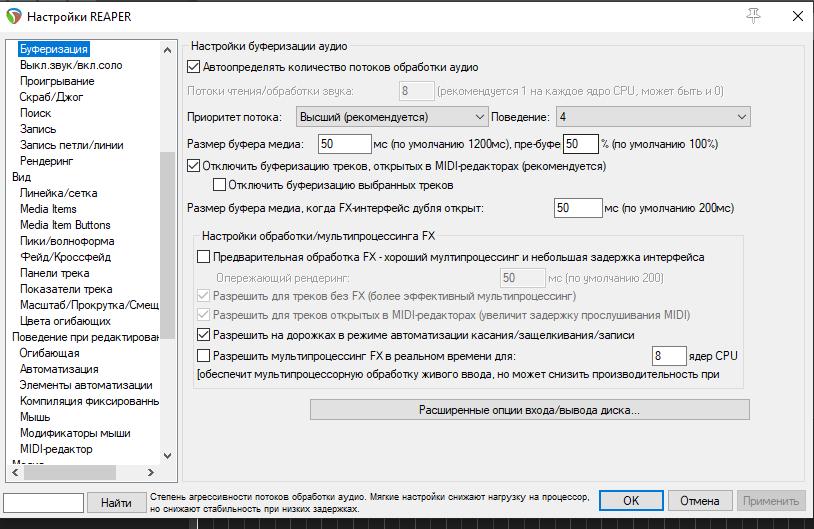
Task: Open 'Масштаб/Прокрутка/Смещ' settings page
Action: pyautogui.click(x=89, y=305)
